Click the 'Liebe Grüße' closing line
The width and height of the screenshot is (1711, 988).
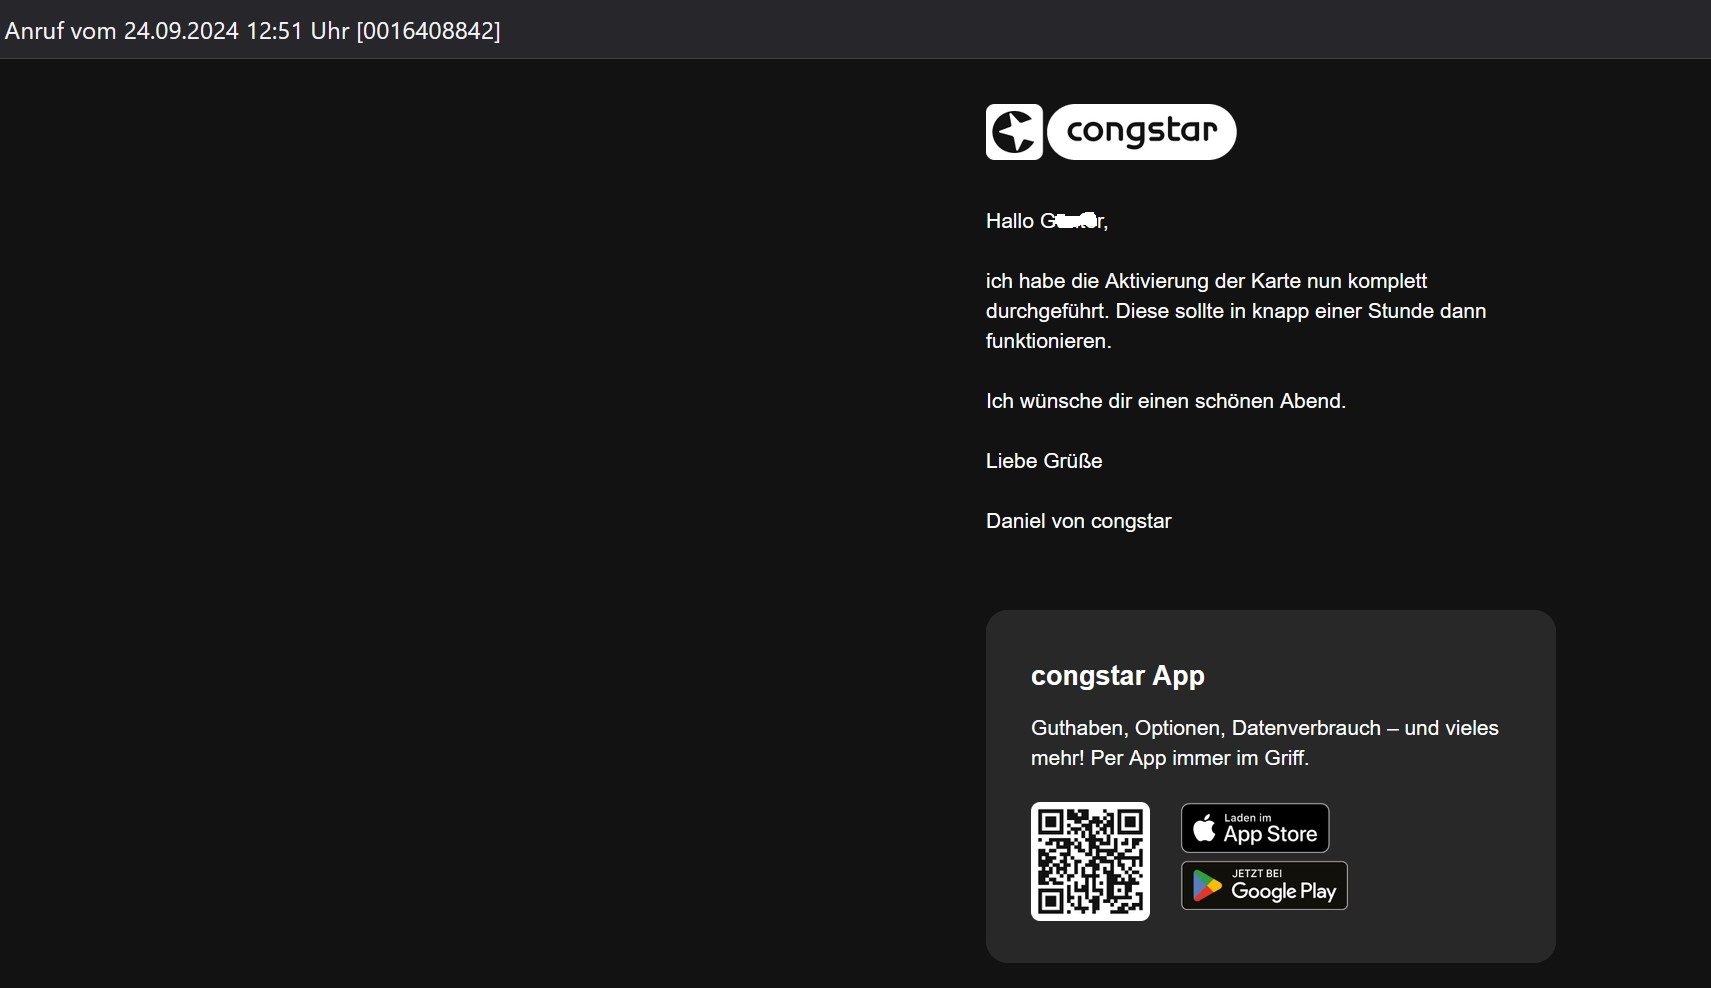(x=1043, y=461)
